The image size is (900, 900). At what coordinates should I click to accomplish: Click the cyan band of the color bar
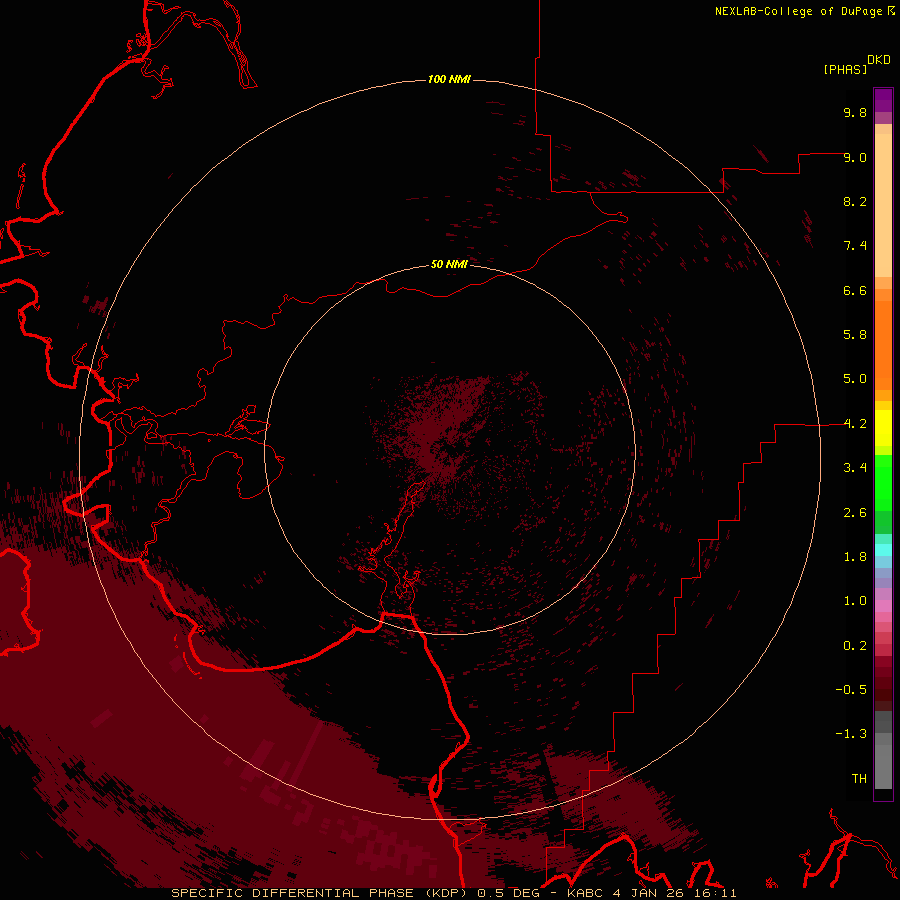tap(883, 550)
